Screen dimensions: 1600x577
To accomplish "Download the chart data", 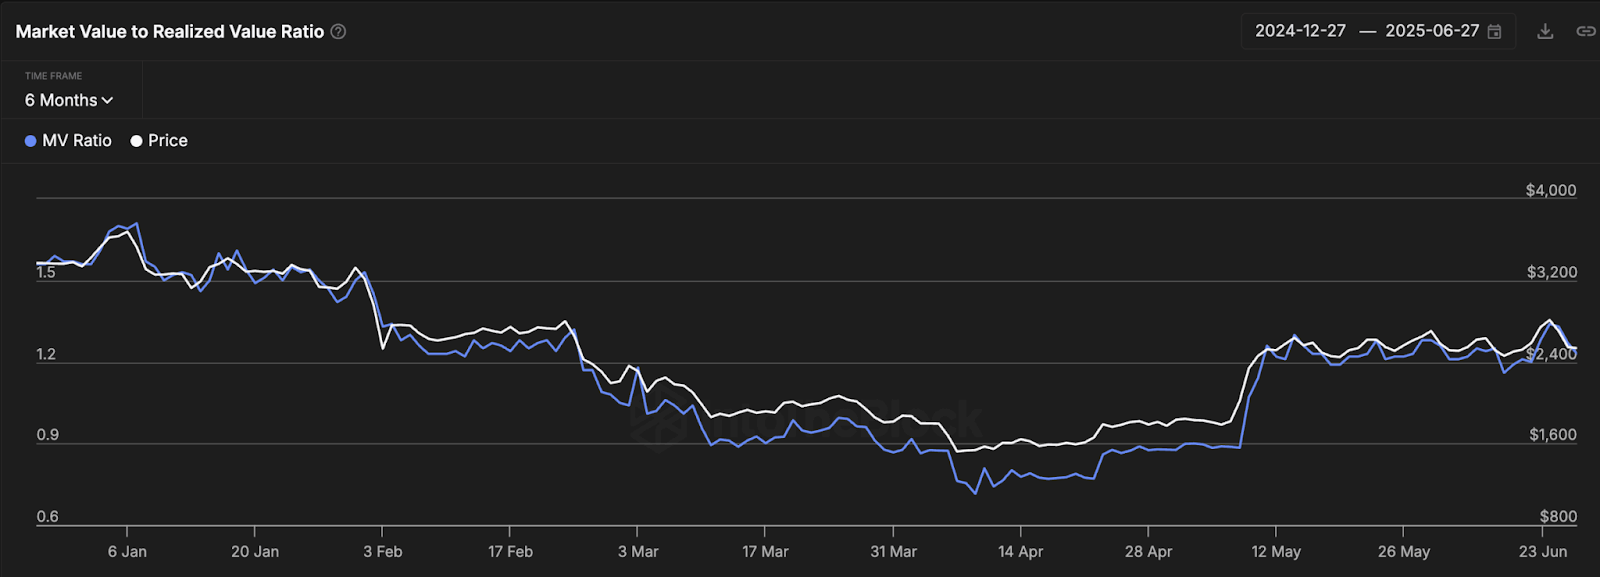I will [x=1545, y=31].
